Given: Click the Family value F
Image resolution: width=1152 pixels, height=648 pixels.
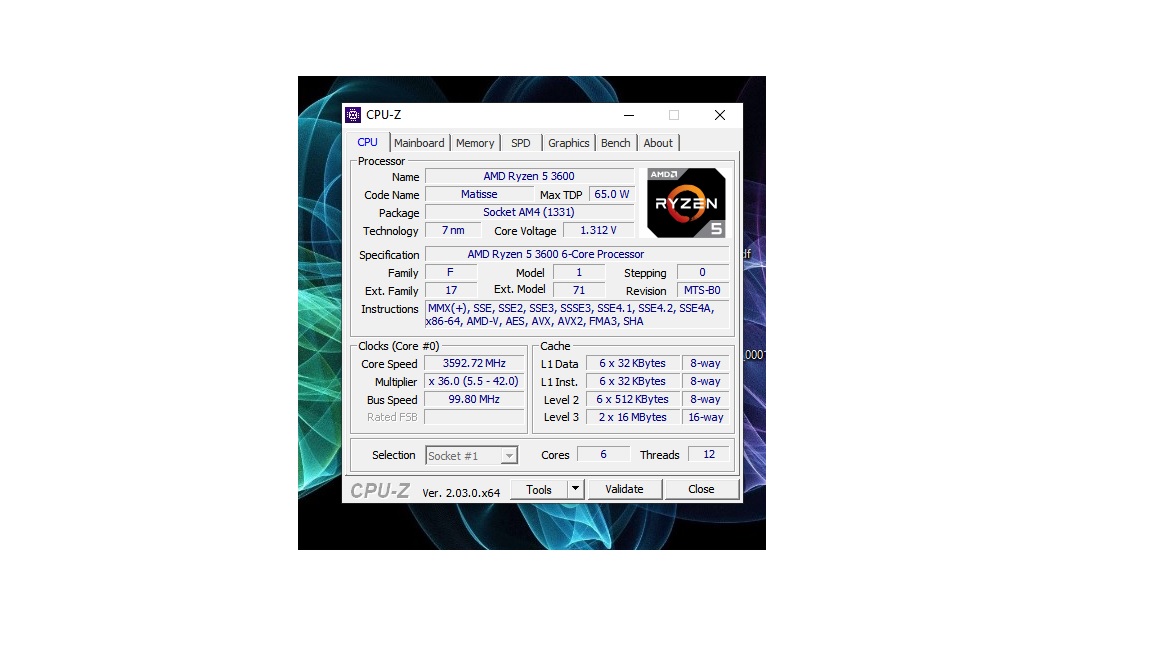Looking at the screenshot, I should click(450, 273).
